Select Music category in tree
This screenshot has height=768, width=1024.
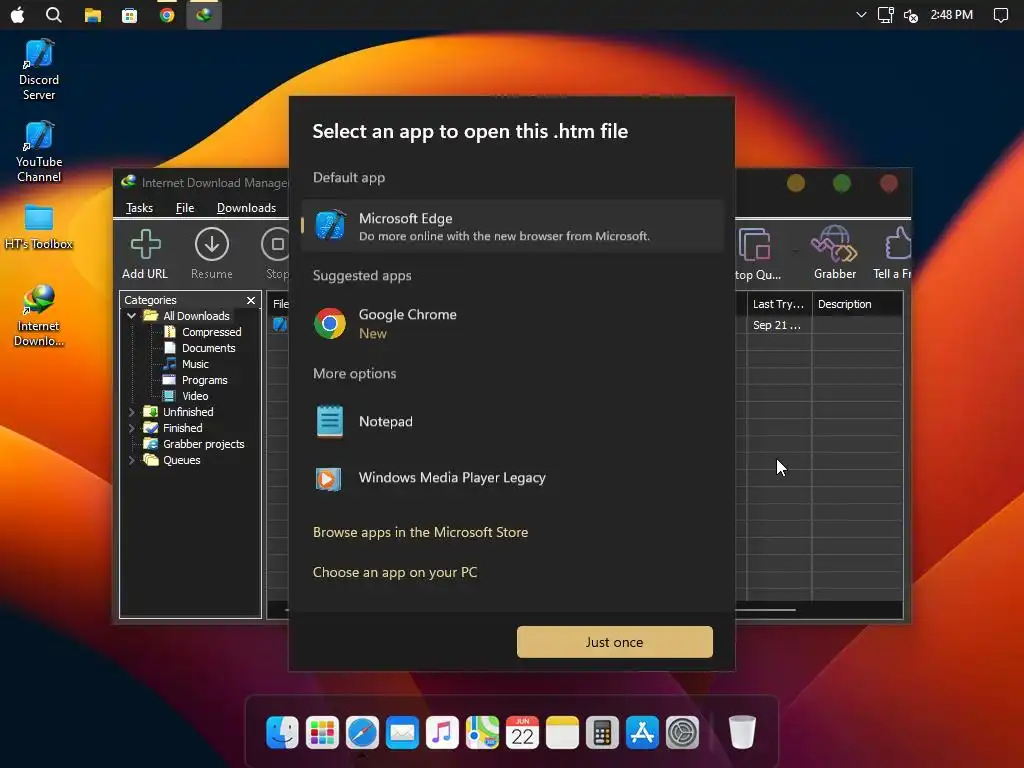[x=195, y=364]
